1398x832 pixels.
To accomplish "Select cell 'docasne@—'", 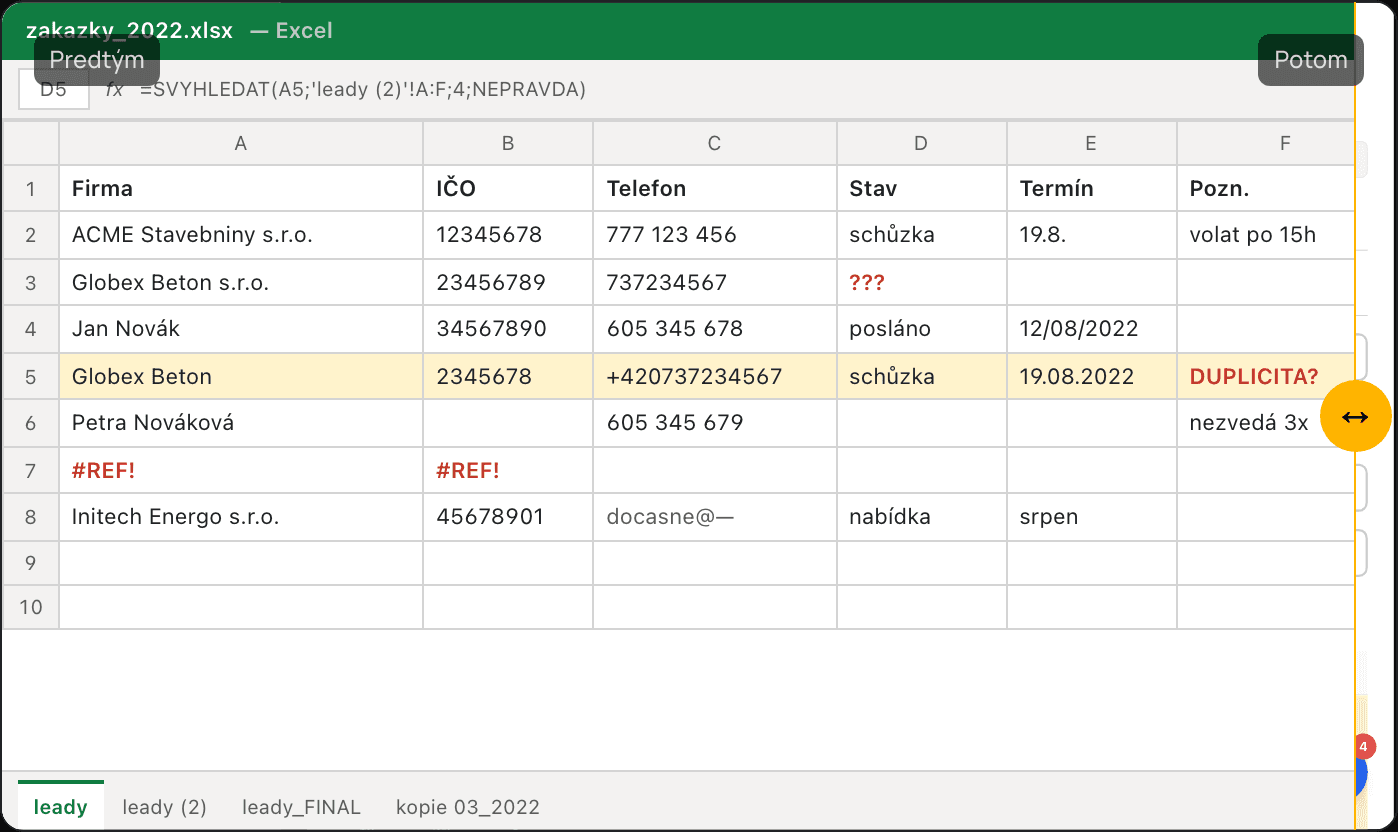I will [x=715, y=517].
